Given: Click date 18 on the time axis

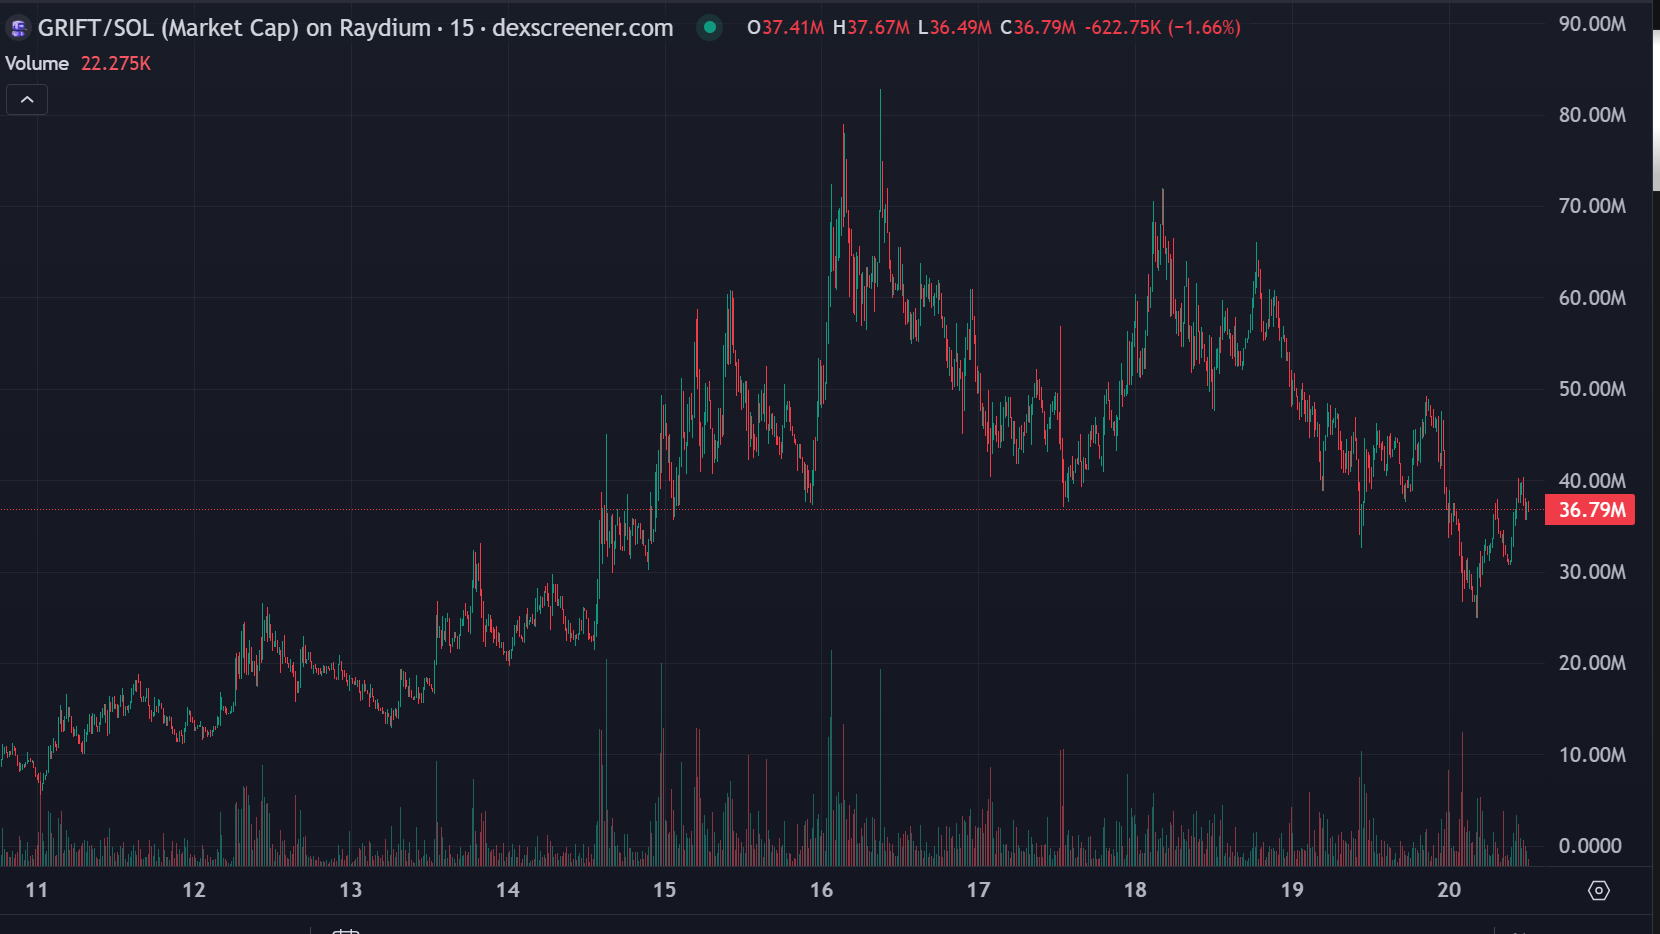Looking at the screenshot, I should [x=1135, y=890].
